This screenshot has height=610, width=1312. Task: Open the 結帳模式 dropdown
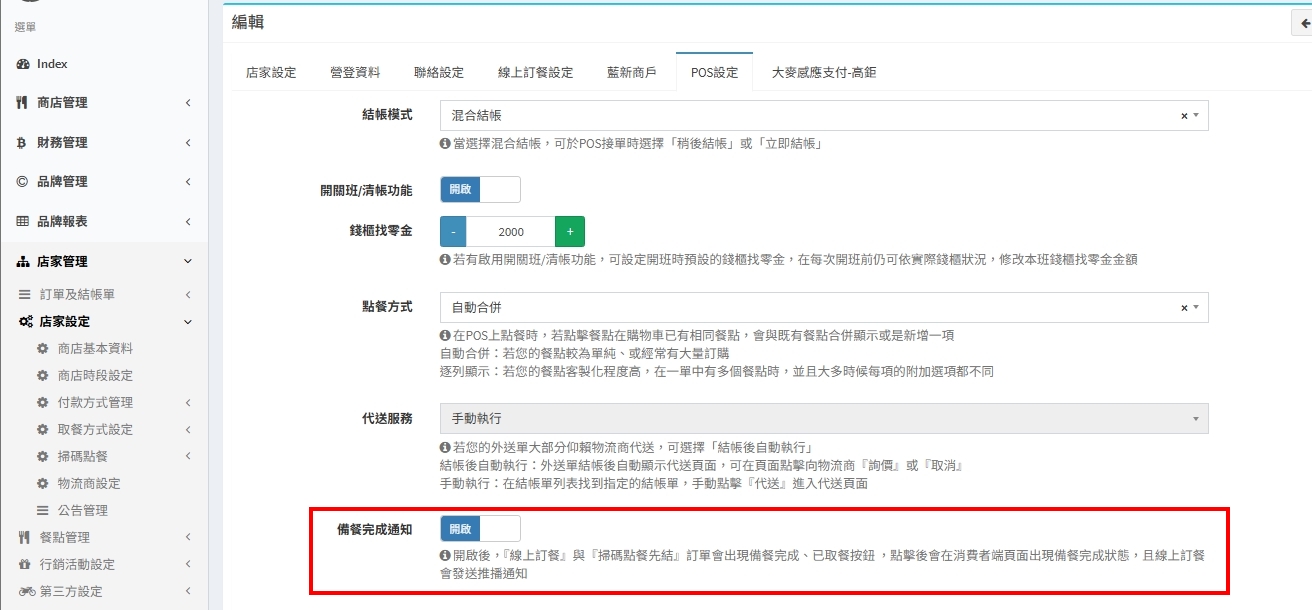pyautogui.click(x=823, y=116)
